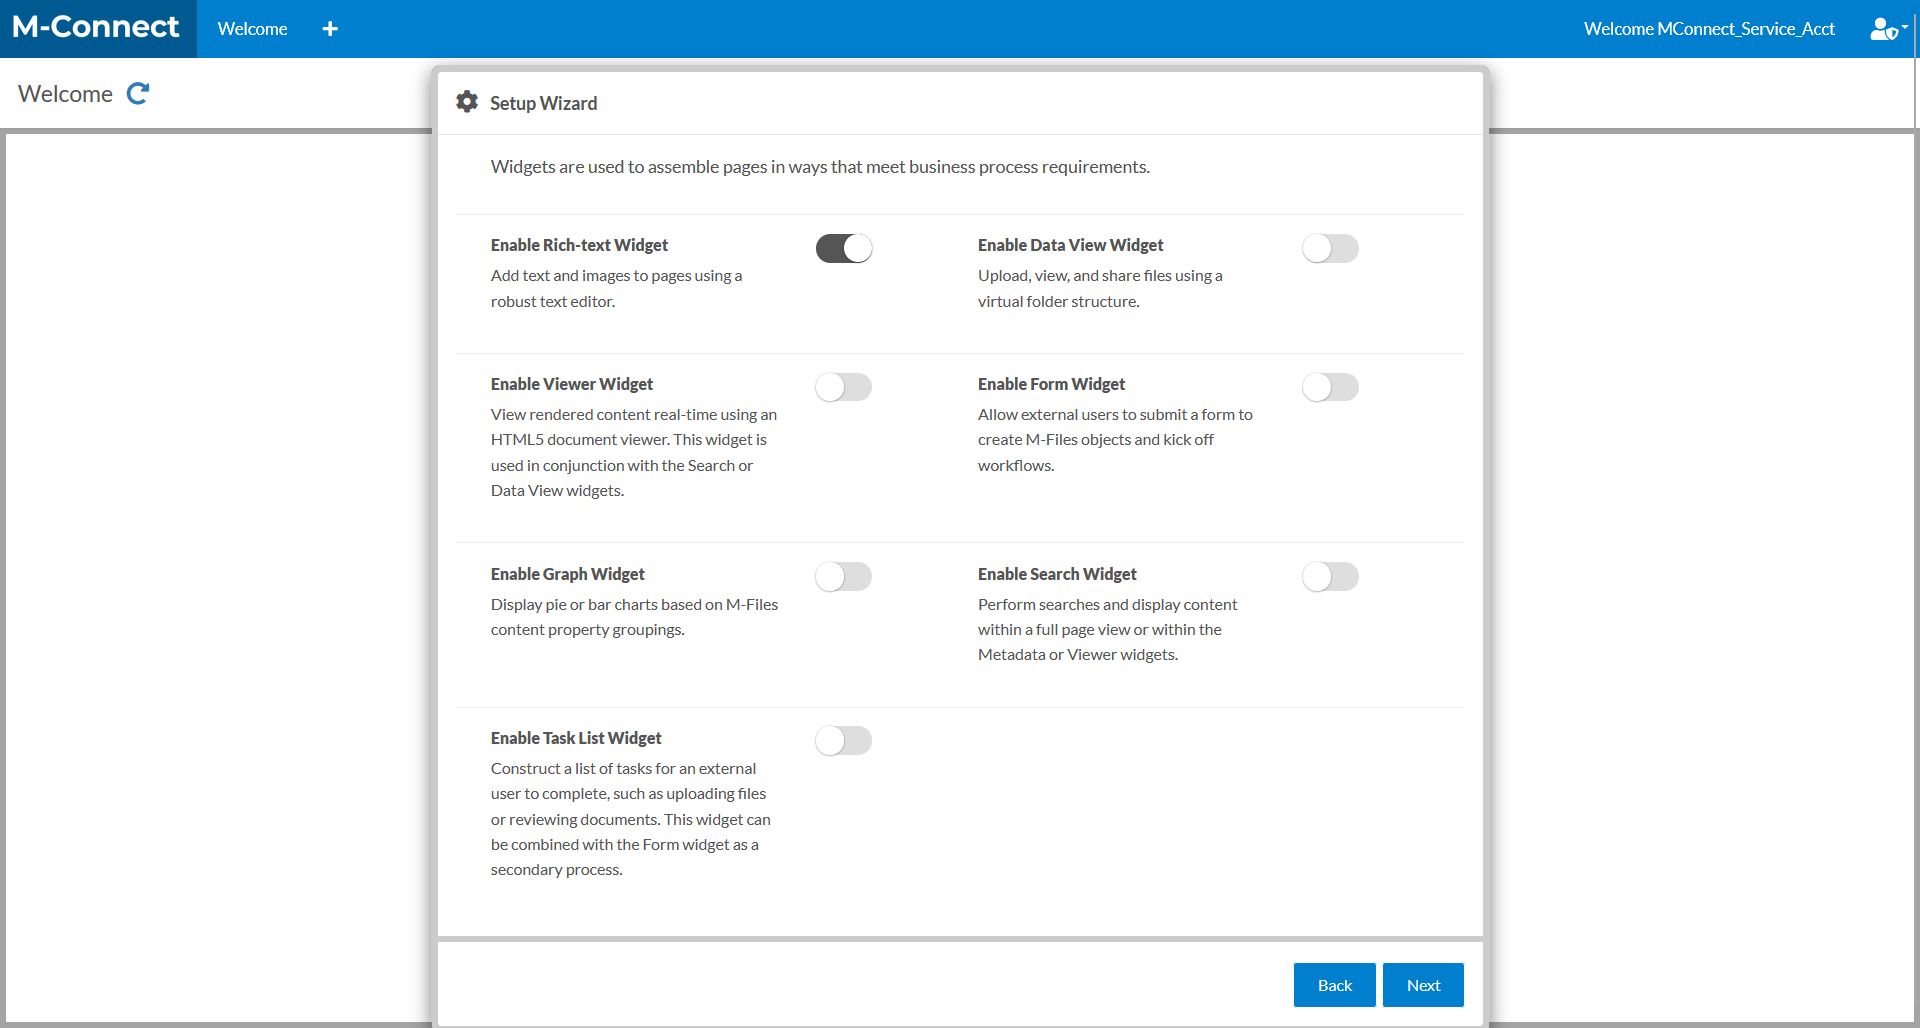
Task: Click the plus icon to add page
Action: (x=330, y=29)
